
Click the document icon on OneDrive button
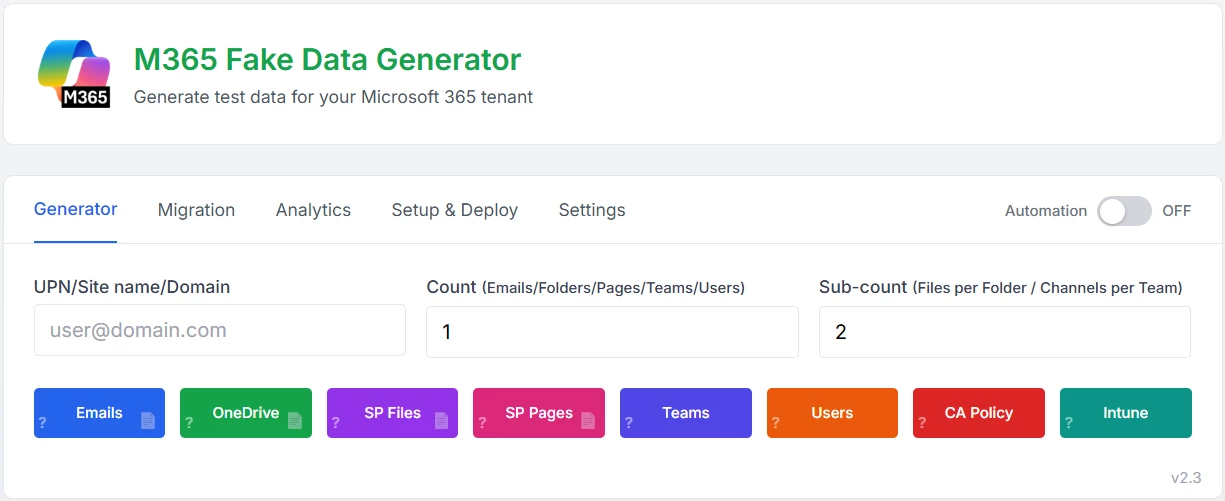point(295,421)
